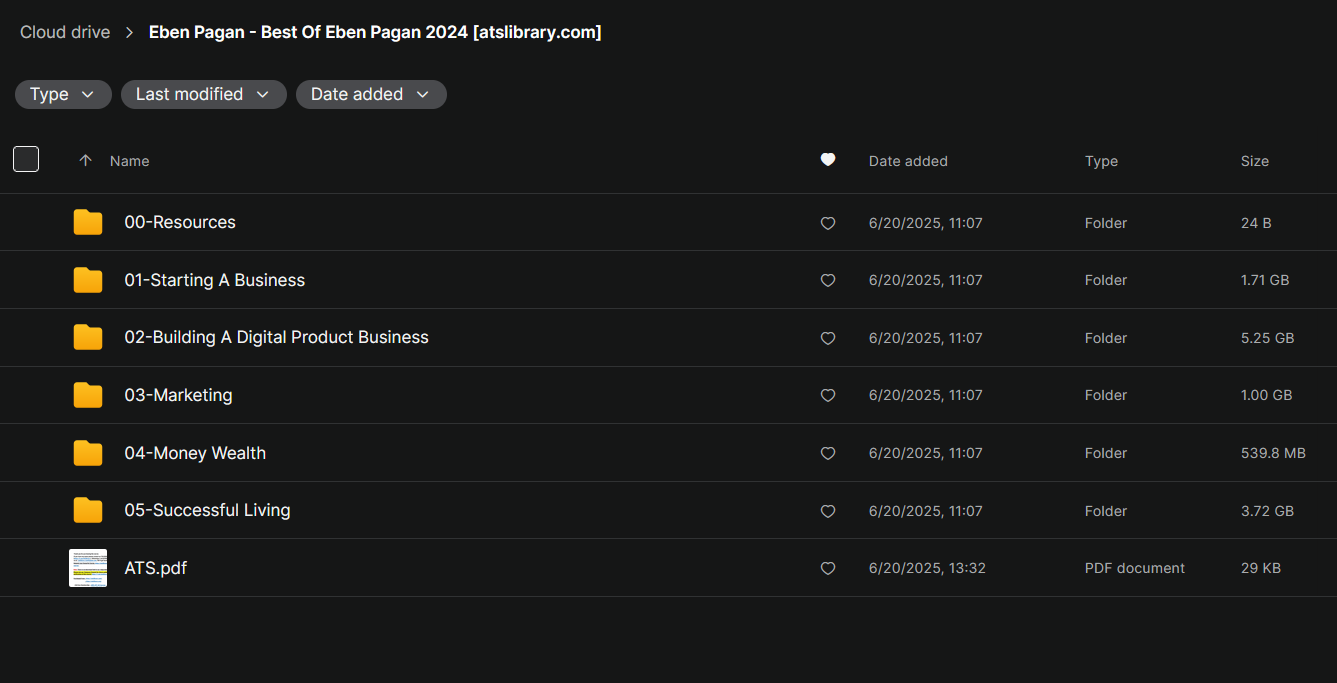This screenshot has width=1337, height=683.
Task: Sort by the Type column header
Action: pyautogui.click(x=1101, y=161)
